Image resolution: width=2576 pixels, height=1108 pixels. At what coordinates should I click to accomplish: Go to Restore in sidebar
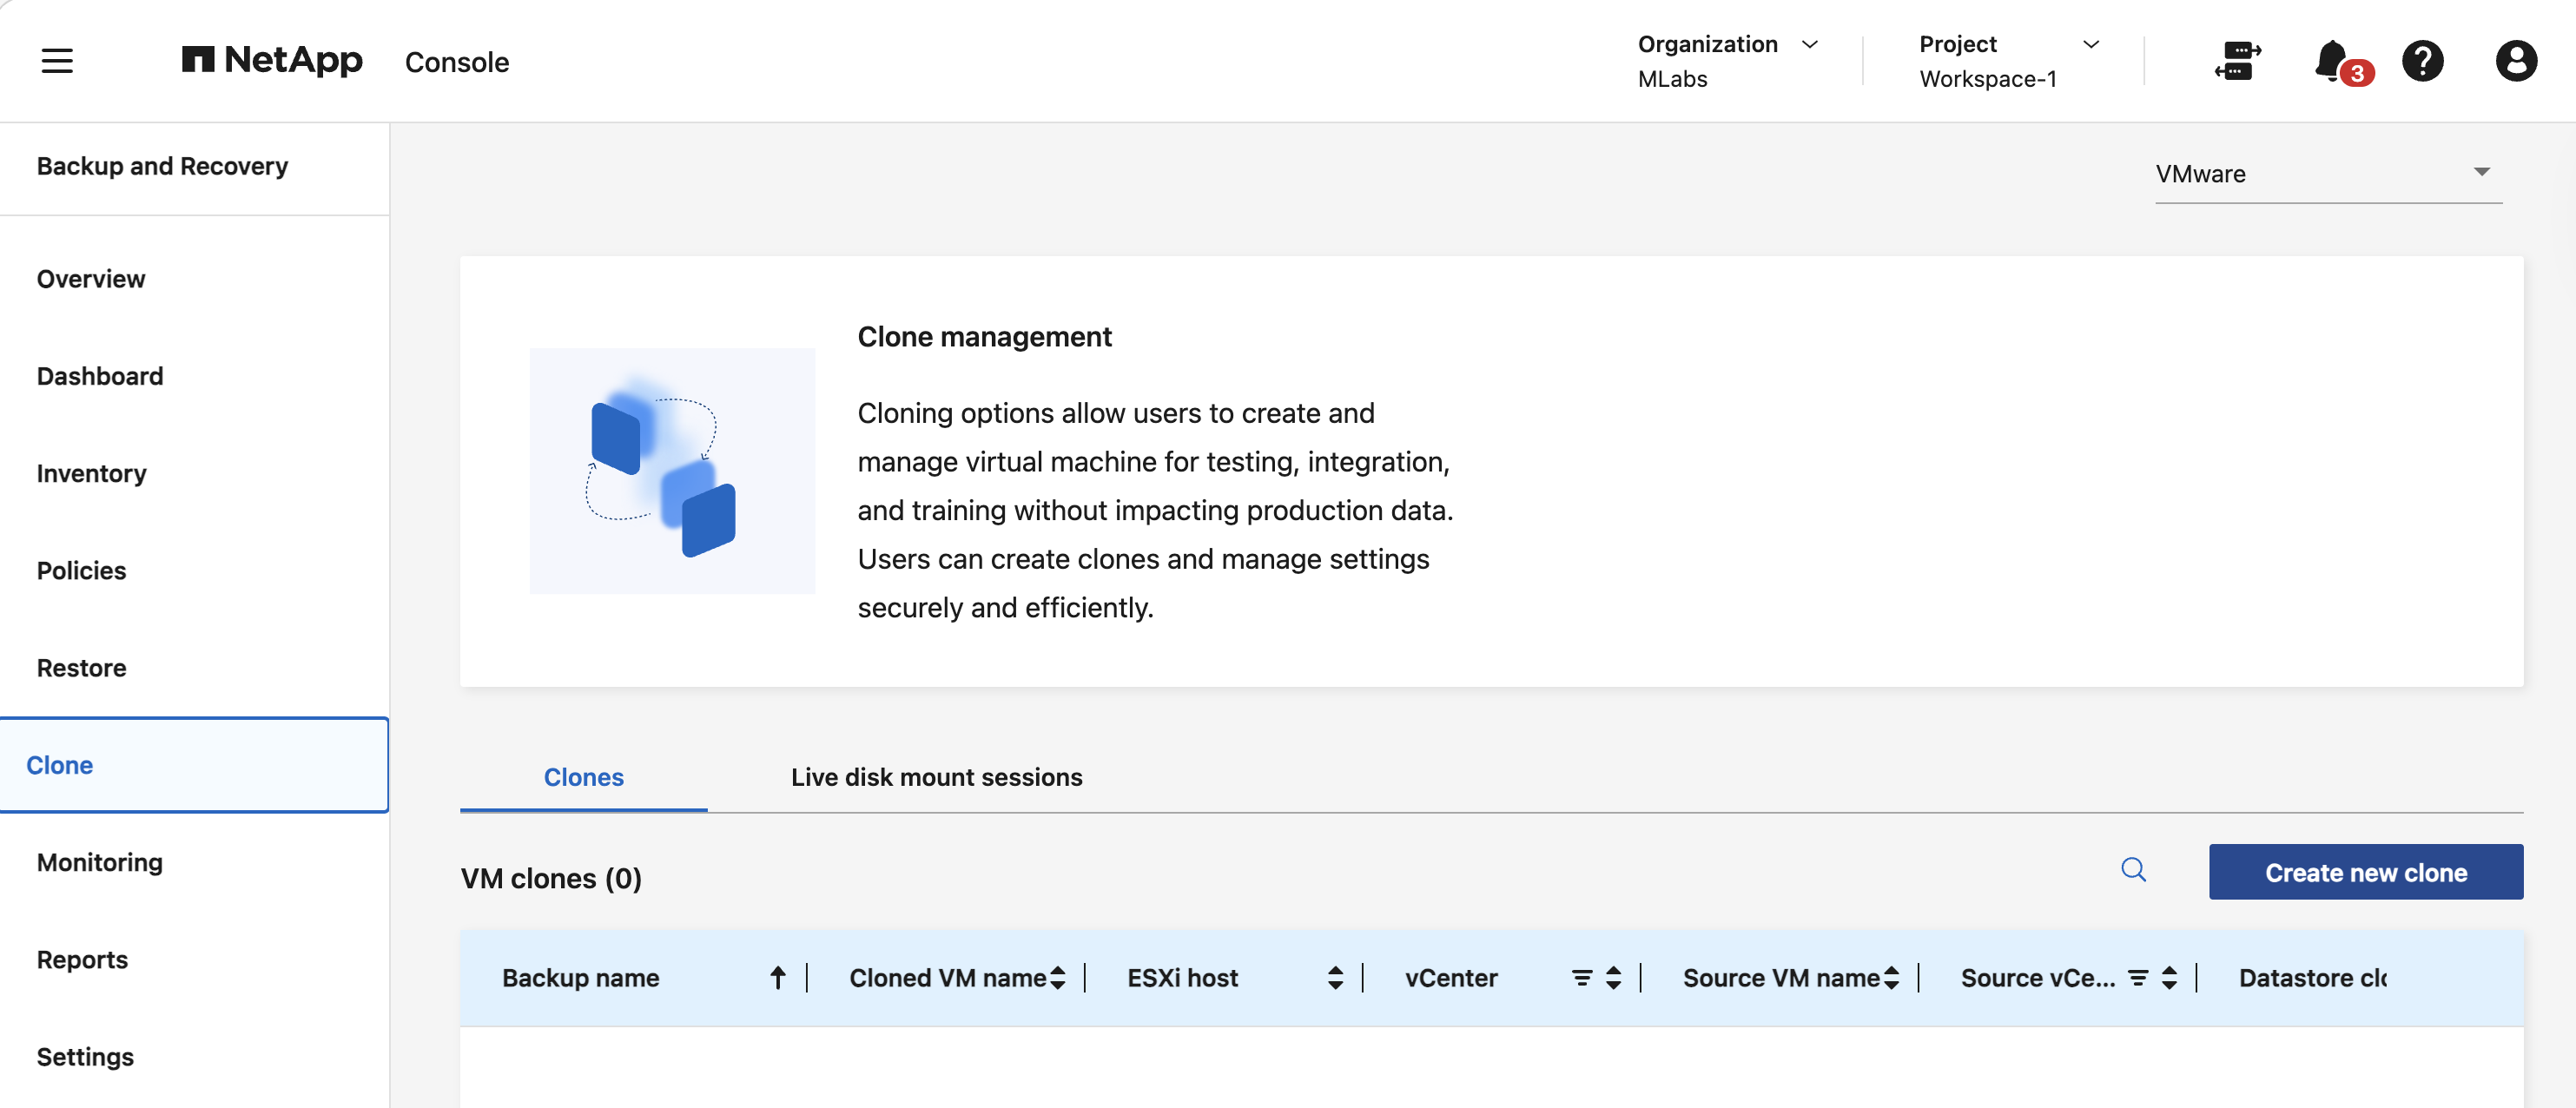point(81,668)
